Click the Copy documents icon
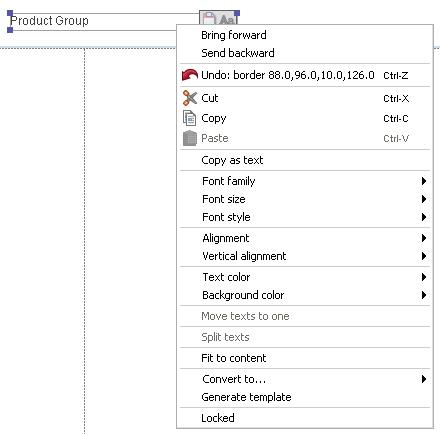Image resolution: width=440 pixels, height=434 pixels. (190, 118)
